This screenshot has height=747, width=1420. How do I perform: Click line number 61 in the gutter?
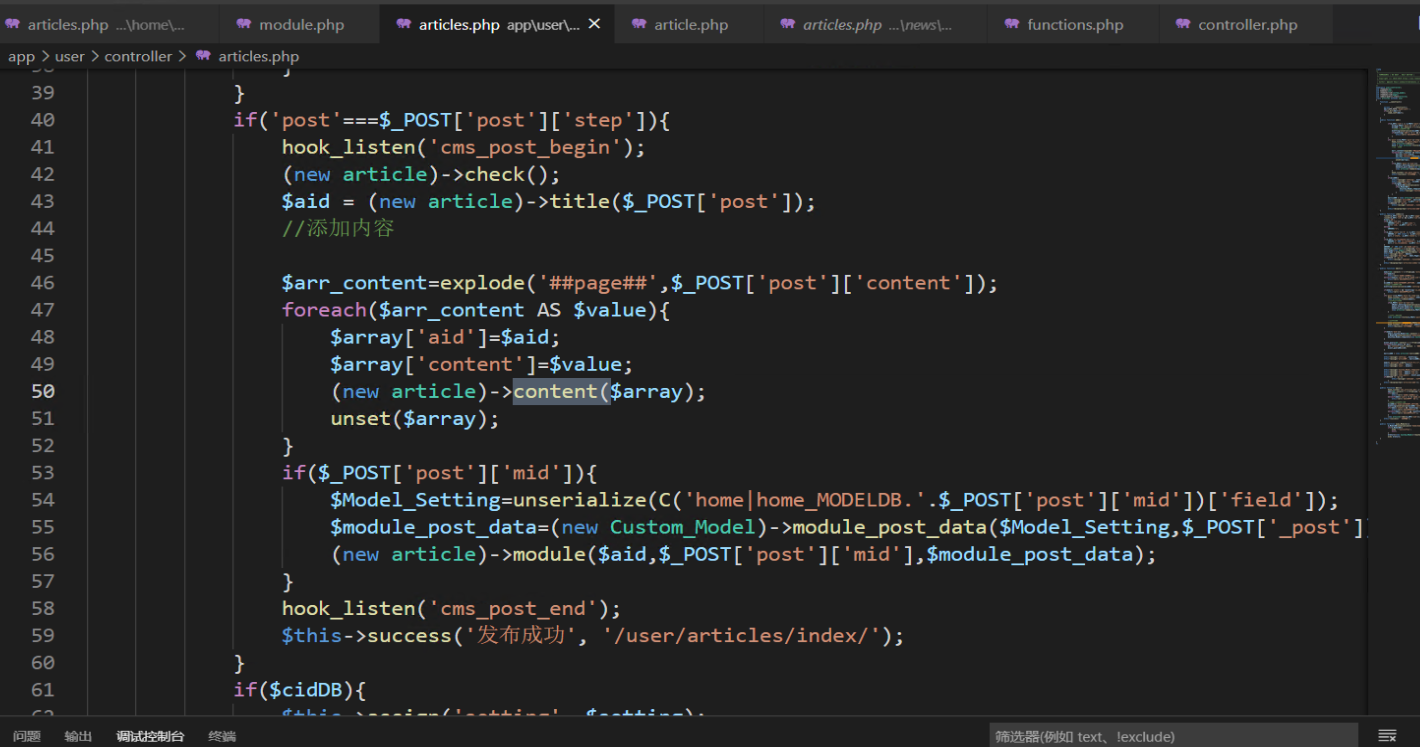point(43,689)
